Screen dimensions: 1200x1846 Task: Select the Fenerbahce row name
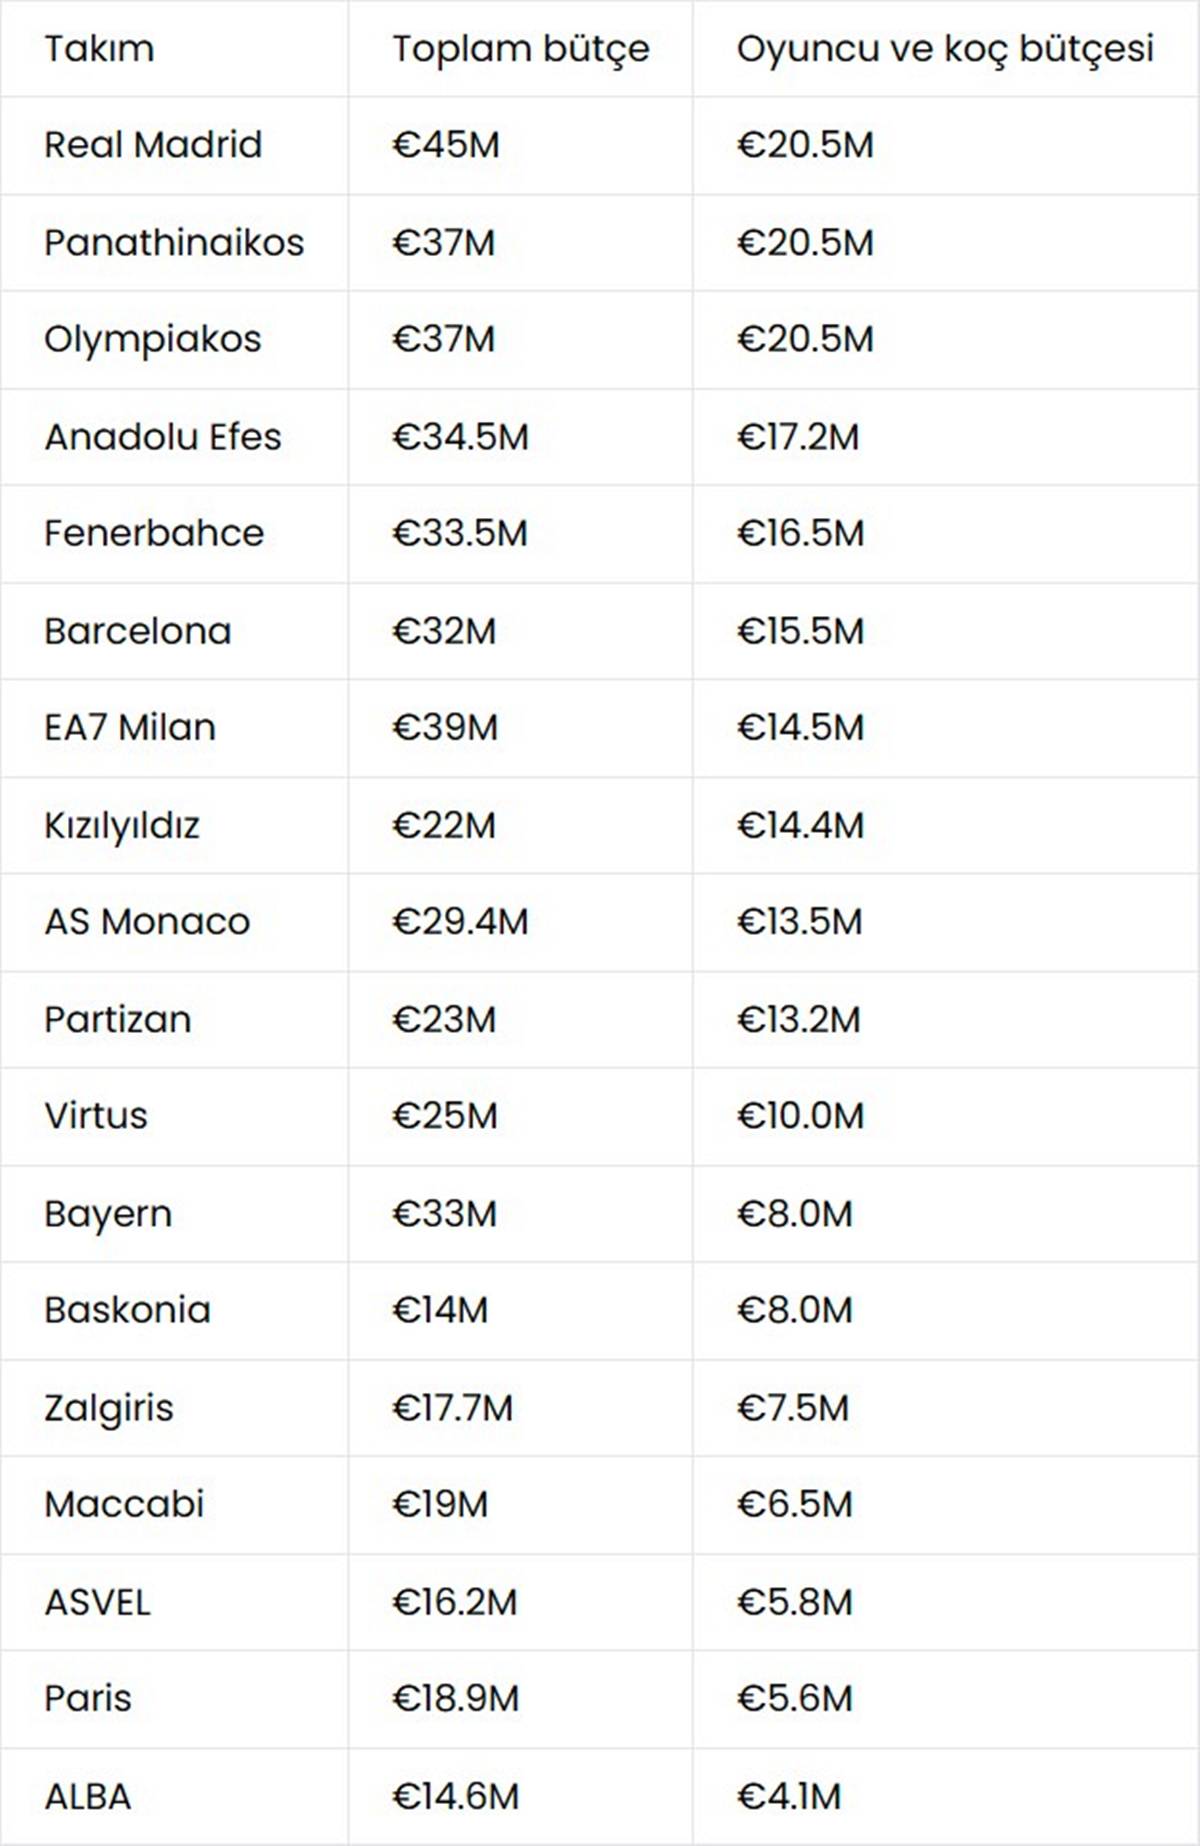point(154,533)
